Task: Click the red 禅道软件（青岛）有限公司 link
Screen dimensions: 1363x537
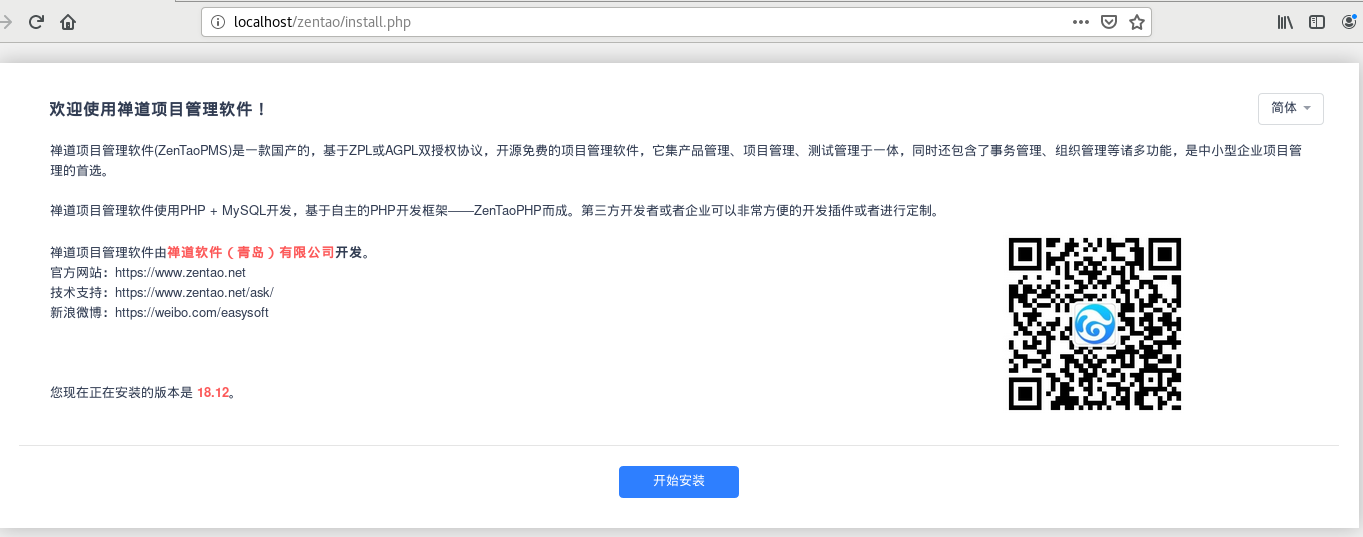Action: click(251, 252)
